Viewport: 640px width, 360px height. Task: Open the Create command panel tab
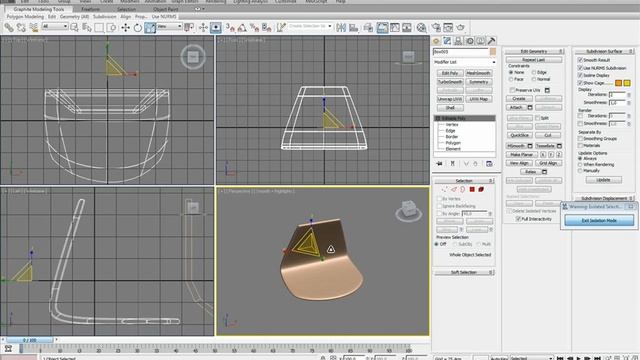tap(436, 41)
